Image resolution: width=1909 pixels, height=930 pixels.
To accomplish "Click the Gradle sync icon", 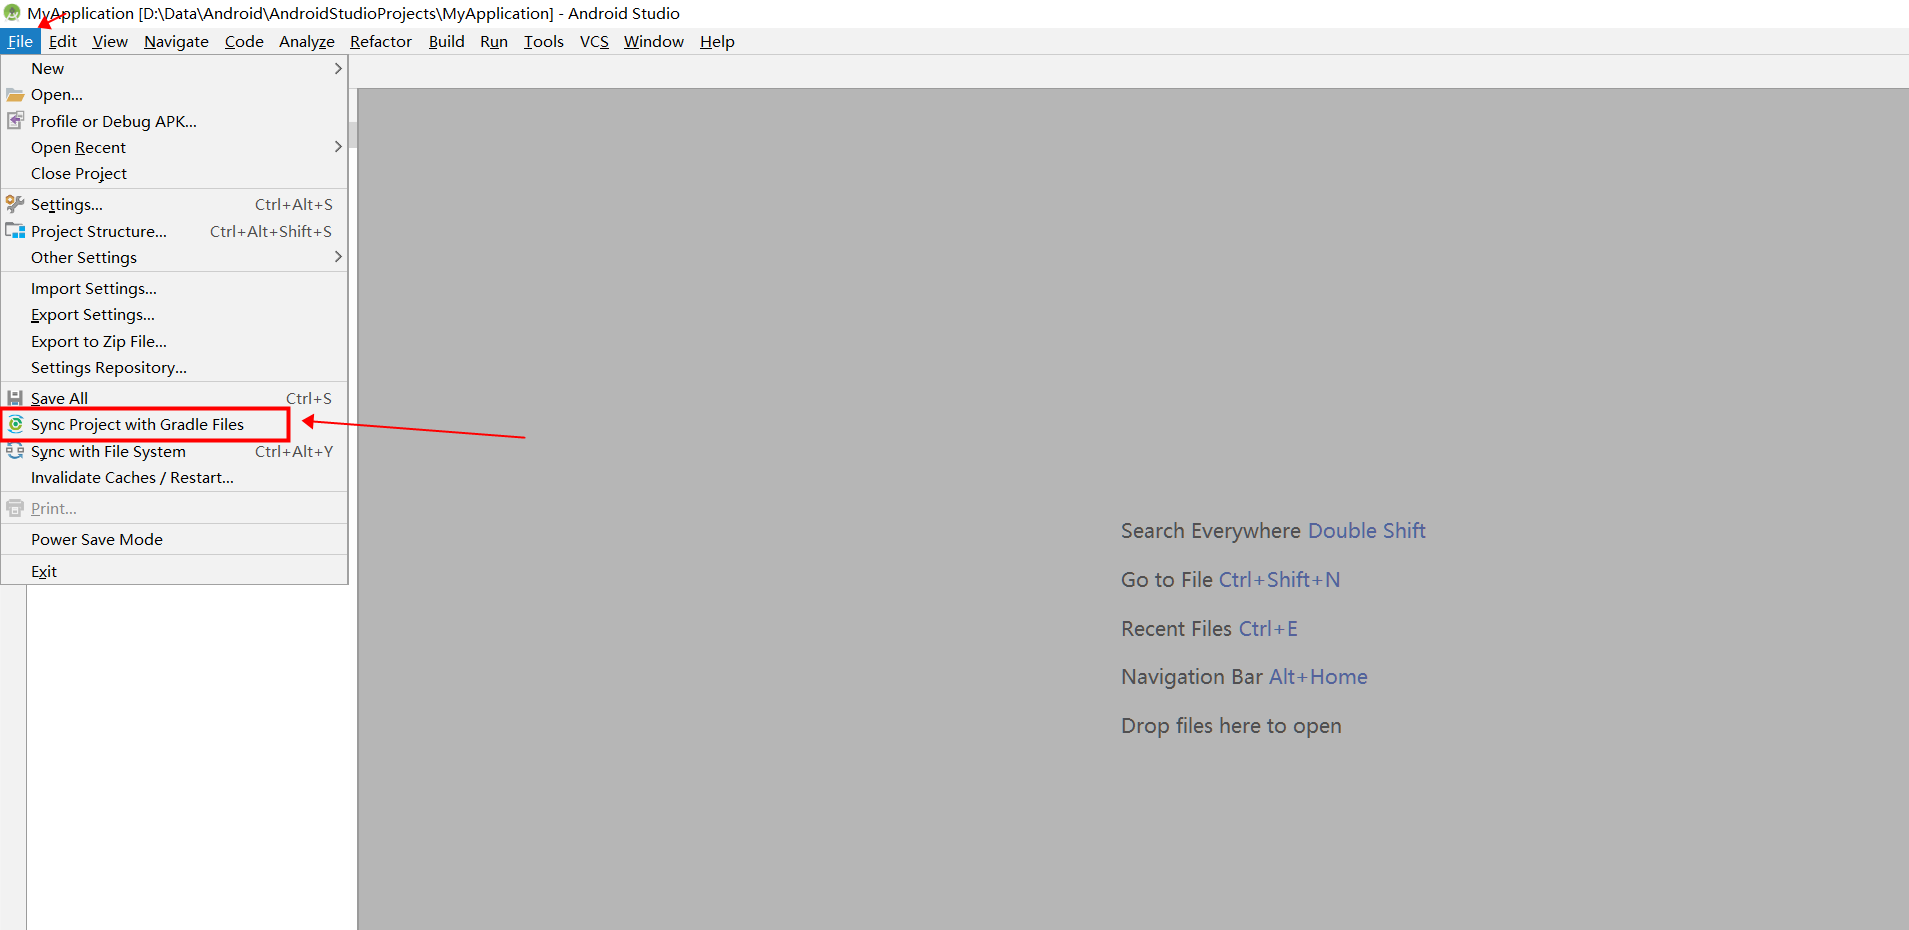I will tap(15, 424).
